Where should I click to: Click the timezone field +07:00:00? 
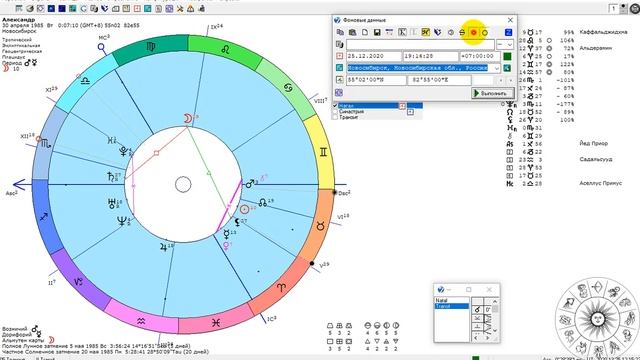[x=480, y=56]
